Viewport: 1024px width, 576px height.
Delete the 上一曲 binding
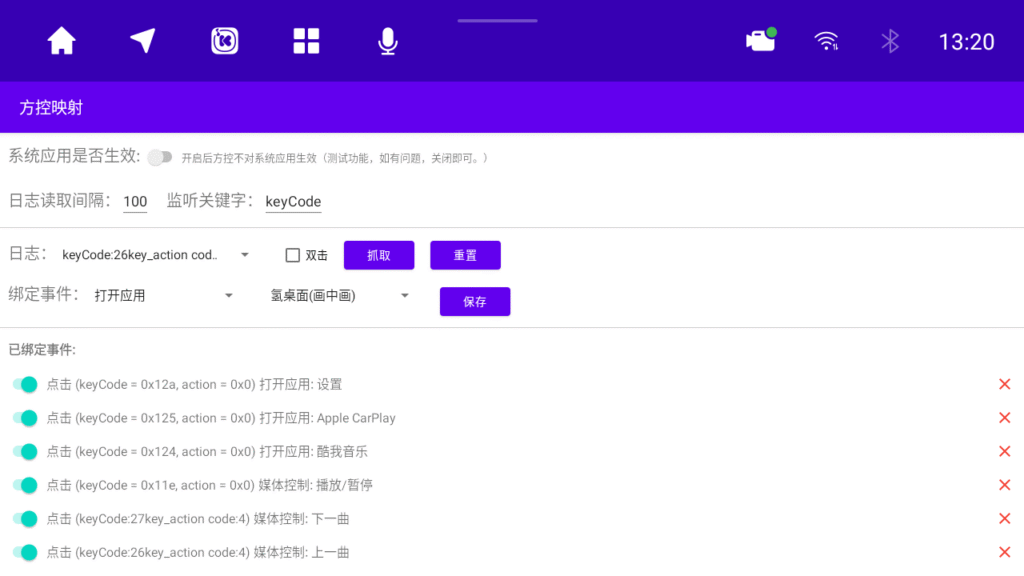tap(1004, 552)
